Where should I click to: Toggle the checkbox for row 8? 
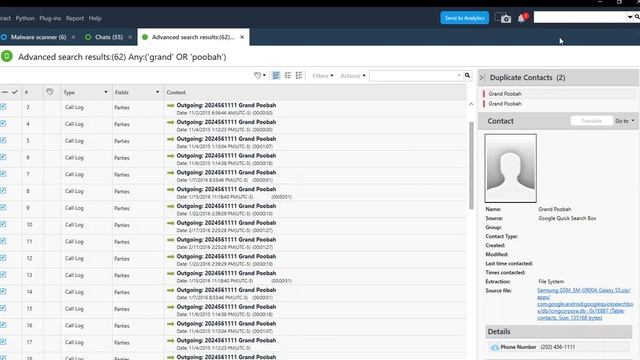[3, 191]
